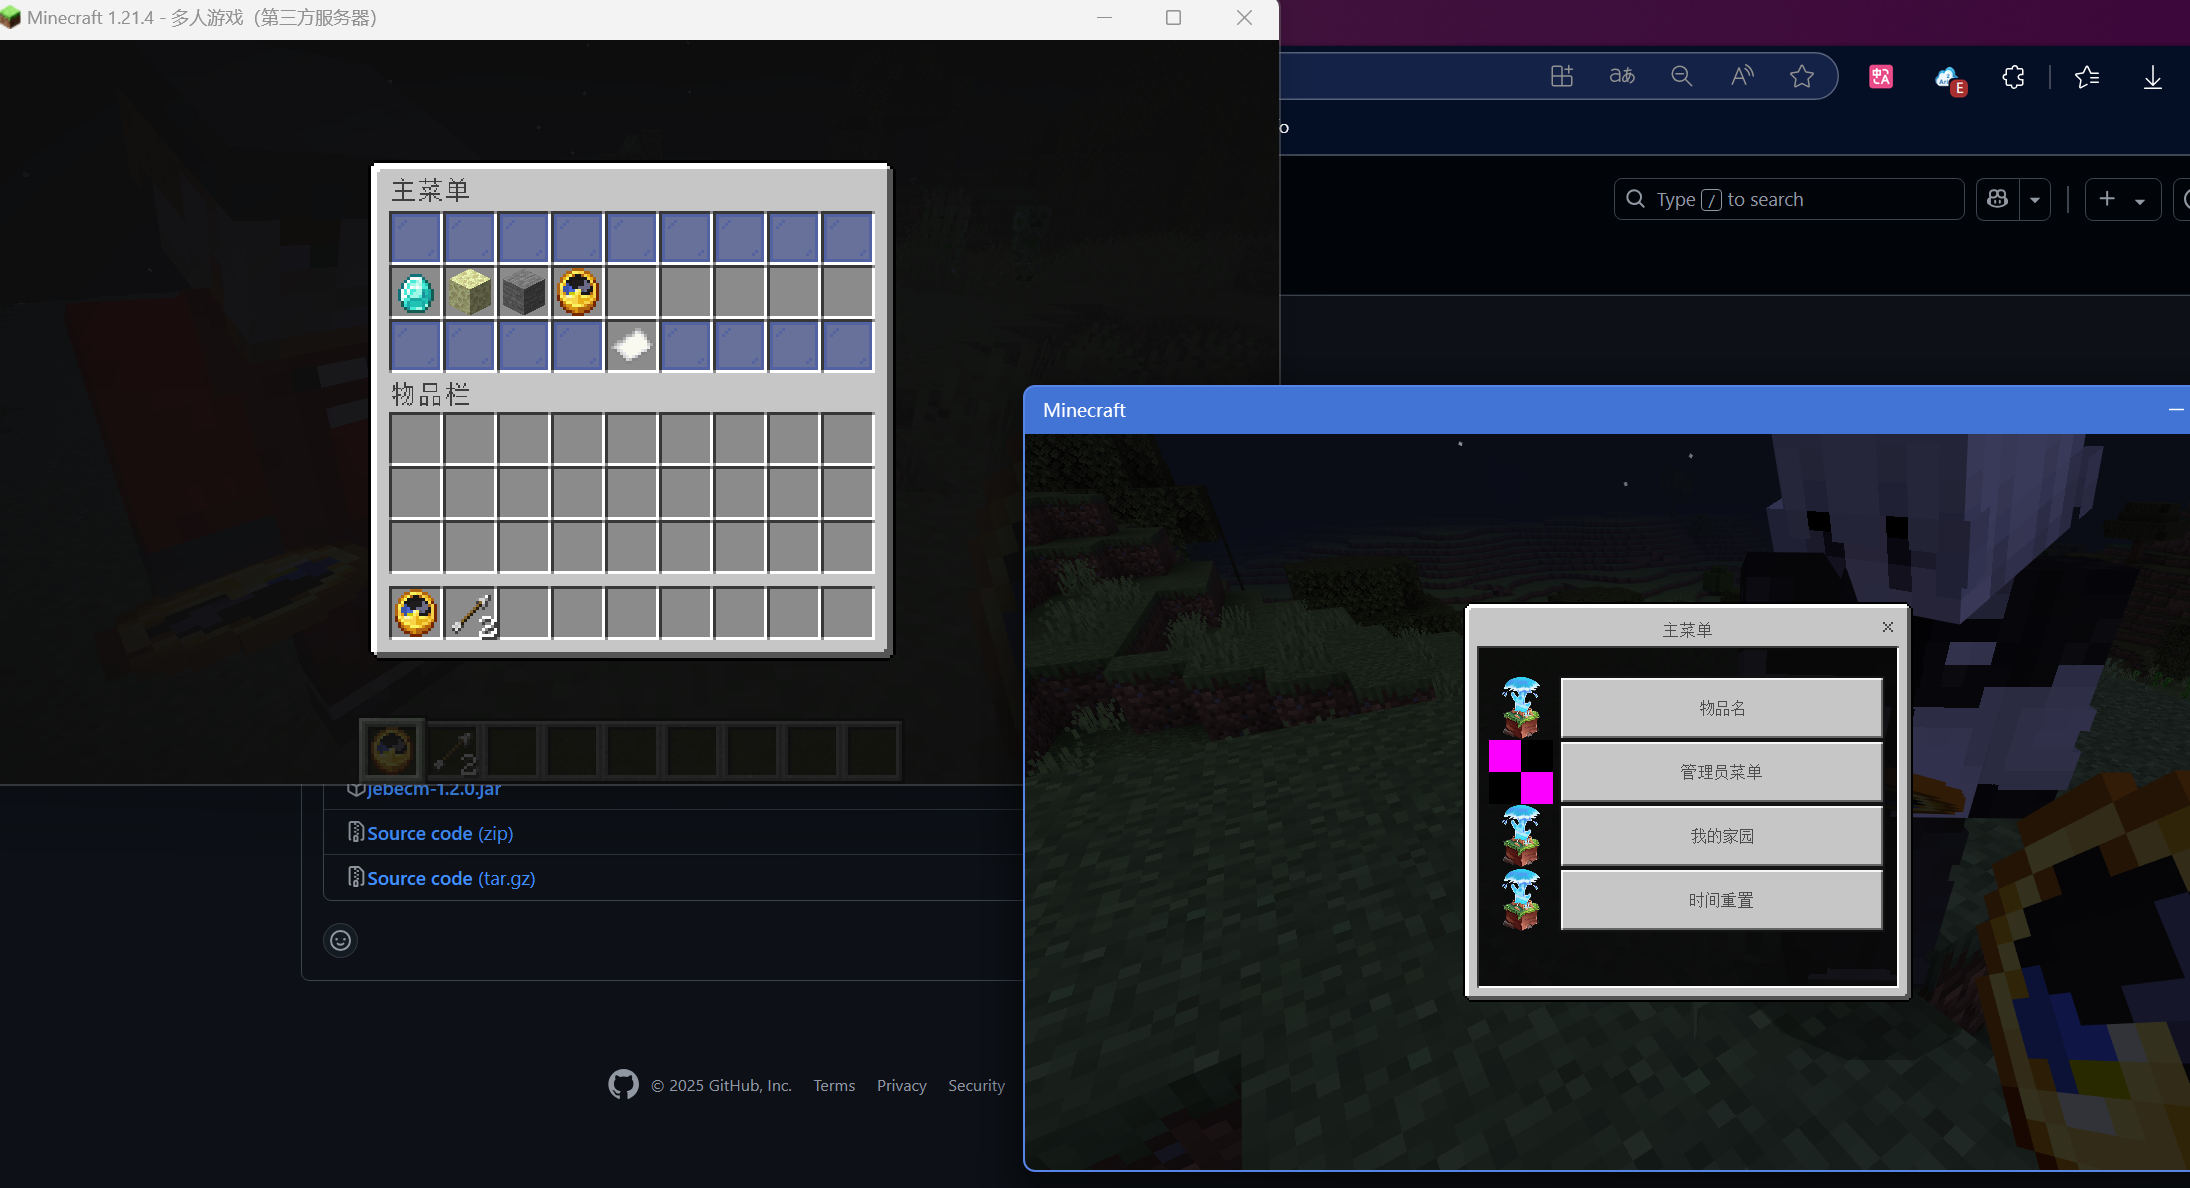2190x1188 pixels.
Task: Open GitHub create new plus dropdown
Action: (2123, 199)
